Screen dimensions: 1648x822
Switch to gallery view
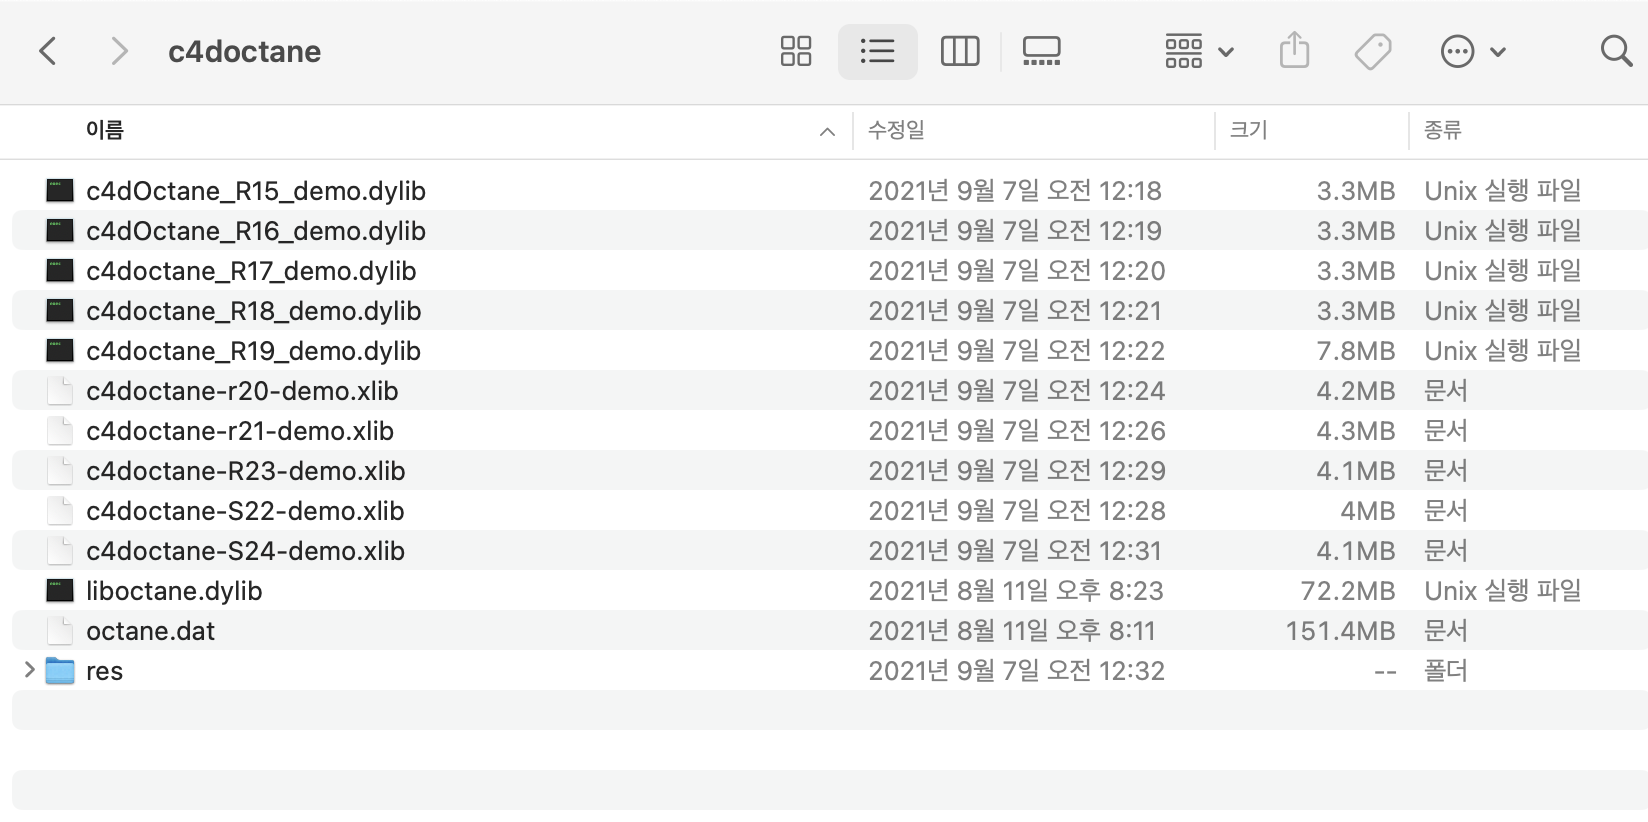1041,51
